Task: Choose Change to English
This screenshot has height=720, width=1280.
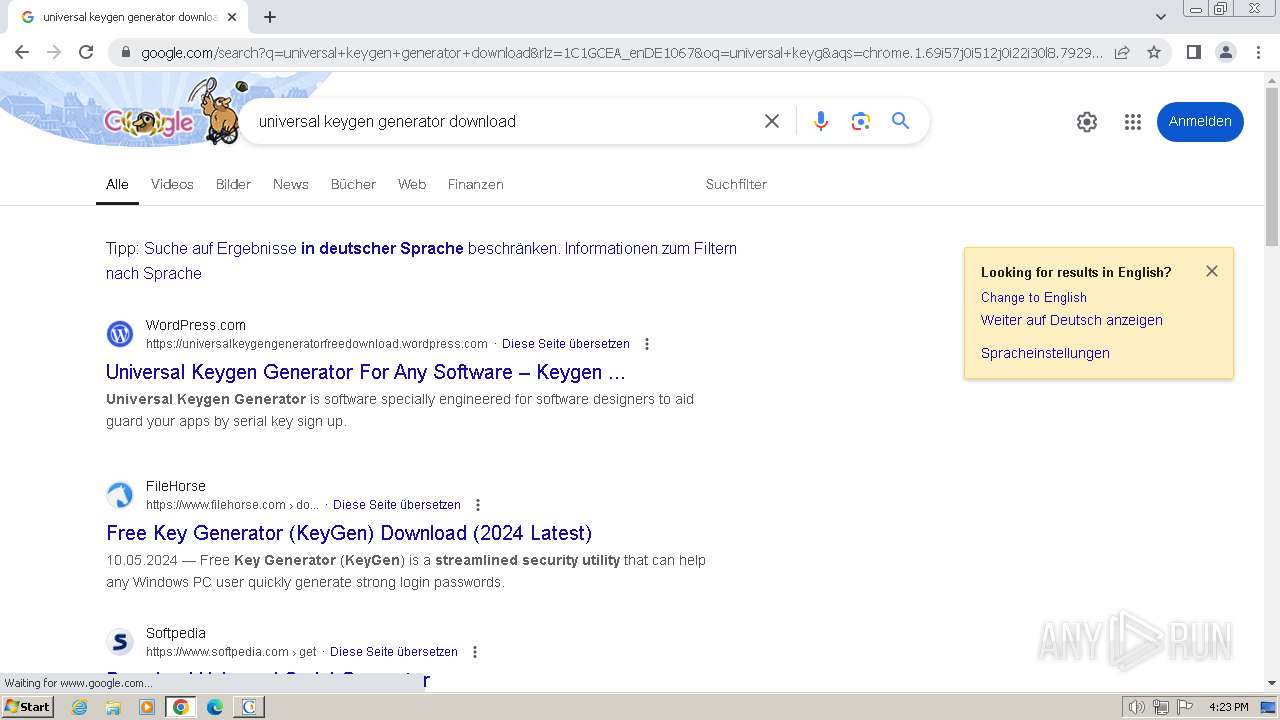Action: click(x=1033, y=297)
